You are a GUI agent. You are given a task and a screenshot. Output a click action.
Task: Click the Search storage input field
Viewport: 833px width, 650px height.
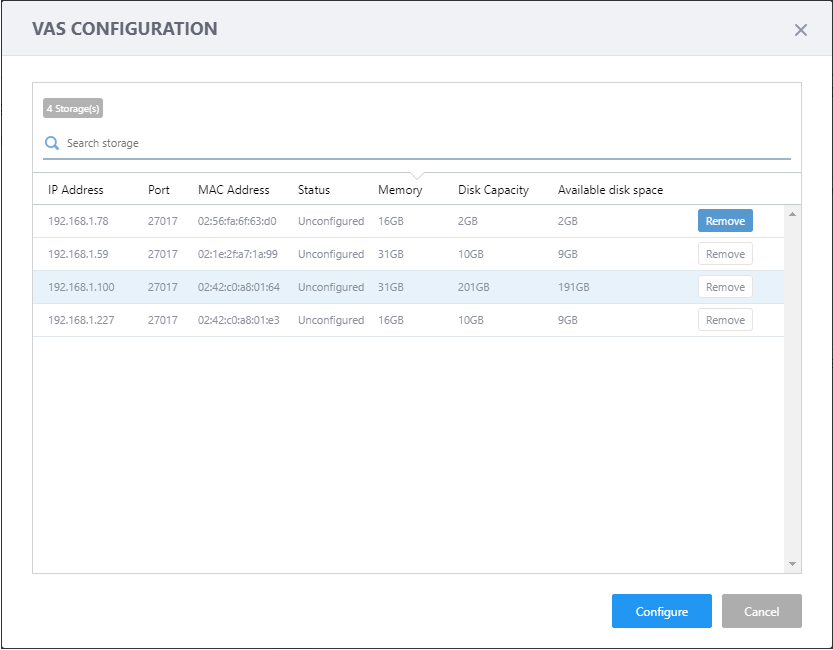pos(420,143)
